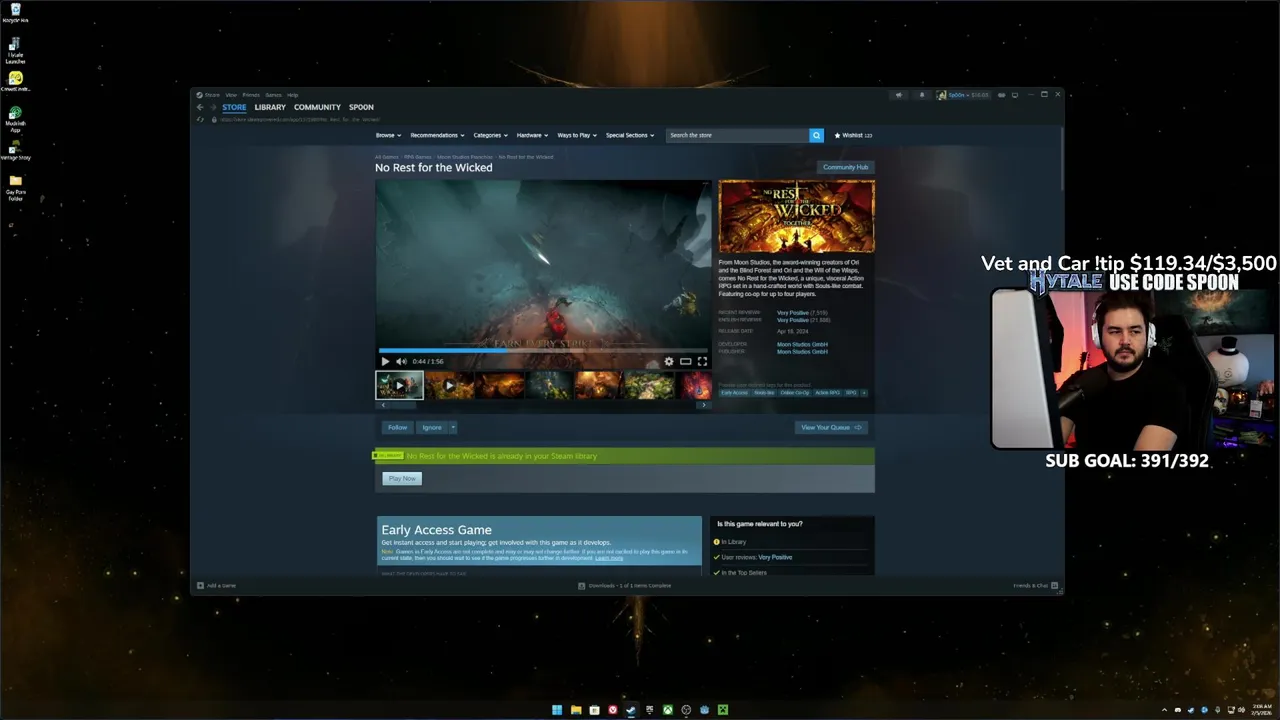The width and height of the screenshot is (1280, 720).
Task: Open the SPOON profile tab
Action: (361, 107)
